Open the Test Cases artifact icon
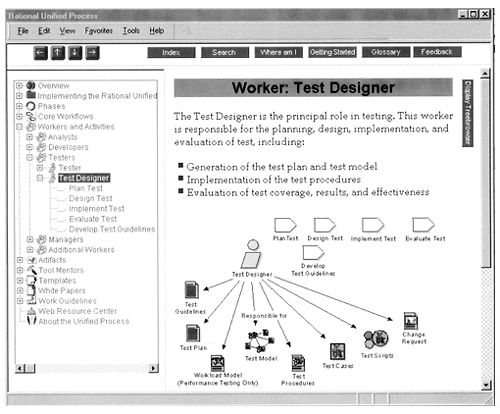The height and width of the screenshot is (414, 500). click(337, 351)
